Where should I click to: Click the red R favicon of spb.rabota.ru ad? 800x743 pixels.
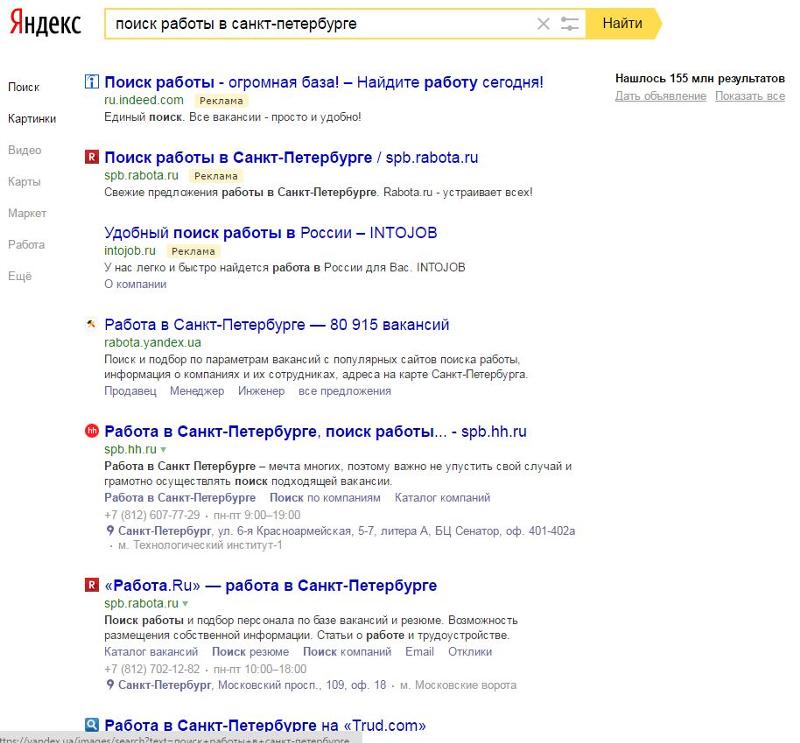(91, 157)
